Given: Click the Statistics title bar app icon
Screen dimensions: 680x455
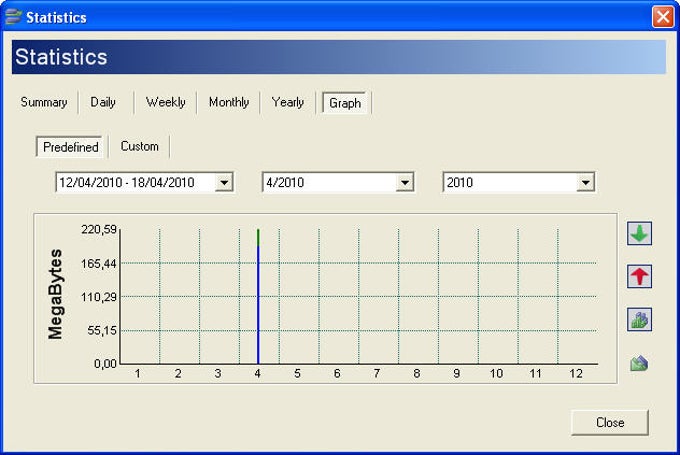Looking at the screenshot, I should coord(13,17).
